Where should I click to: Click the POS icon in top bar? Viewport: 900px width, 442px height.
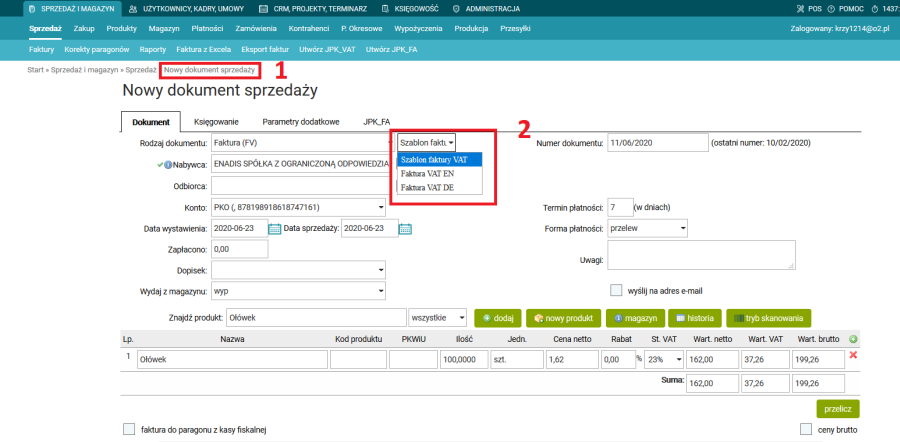tap(782, 8)
